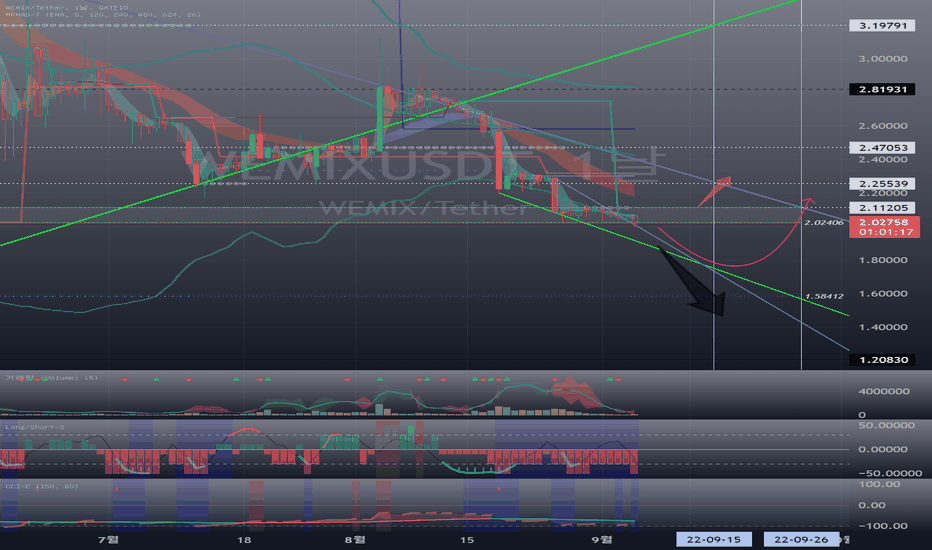Image resolution: width=932 pixels, height=550 pixels.
Task: Open the MGHAB-T EMA indicator legend
Action: (103, 15)
